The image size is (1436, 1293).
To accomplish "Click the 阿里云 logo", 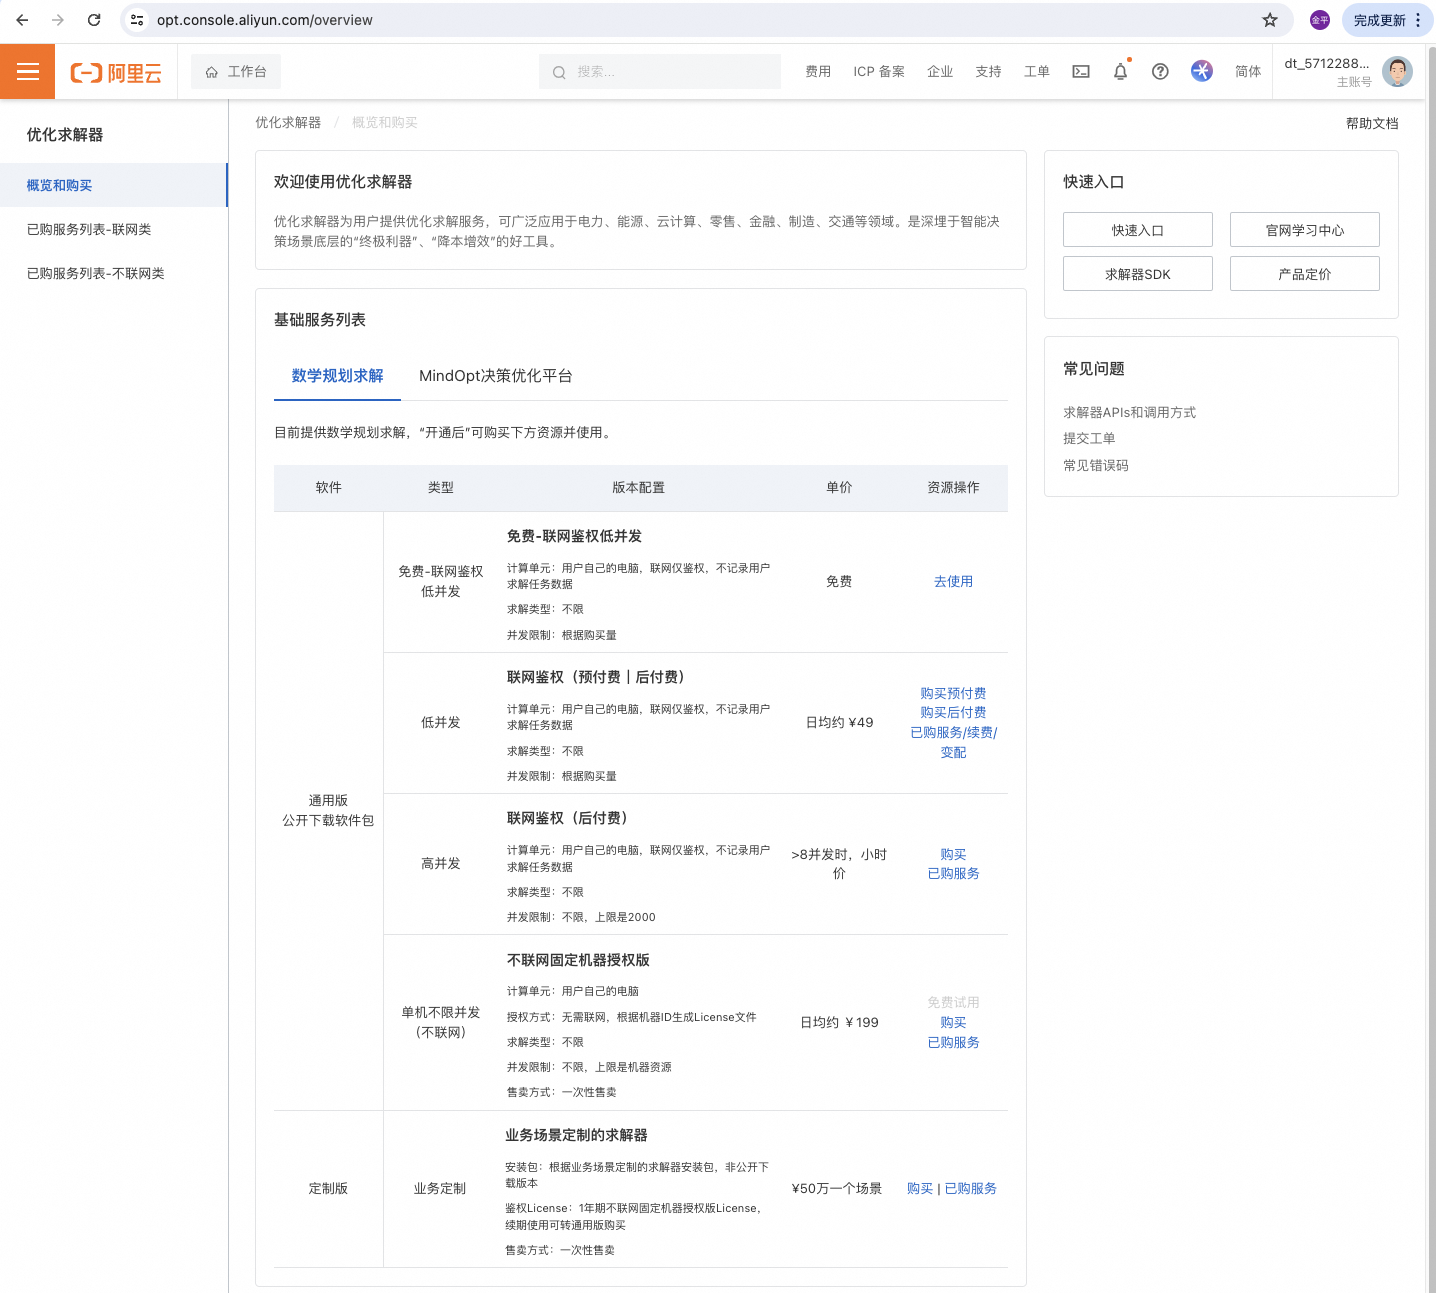I will tap(116, 72).
